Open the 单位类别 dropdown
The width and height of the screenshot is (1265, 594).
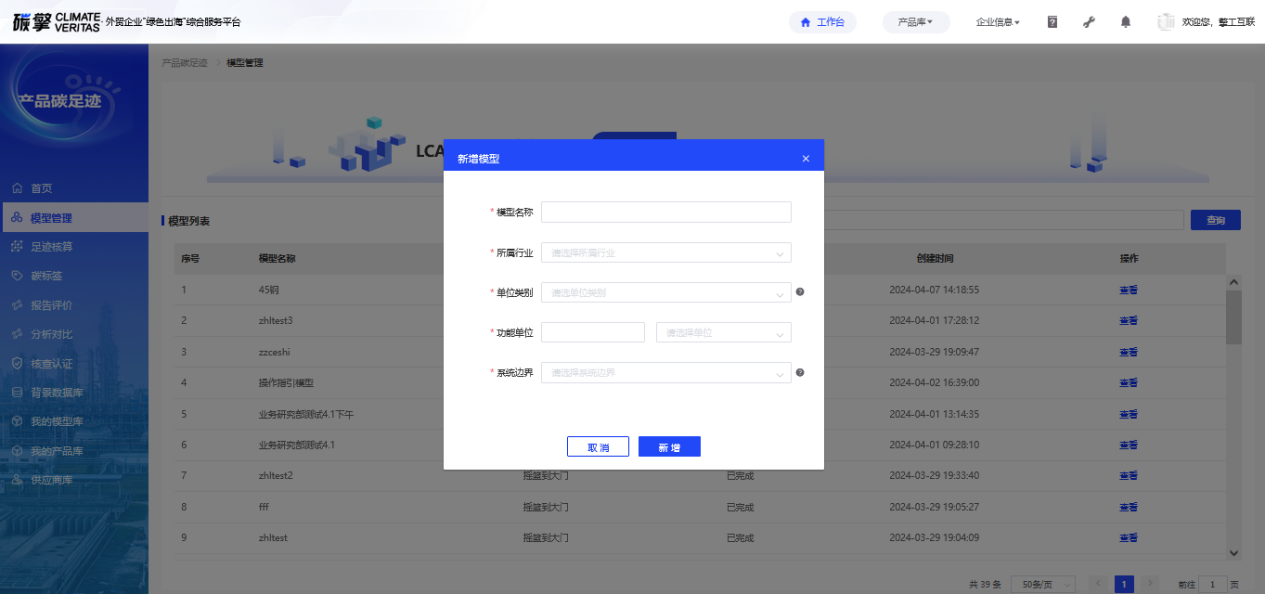666,293
